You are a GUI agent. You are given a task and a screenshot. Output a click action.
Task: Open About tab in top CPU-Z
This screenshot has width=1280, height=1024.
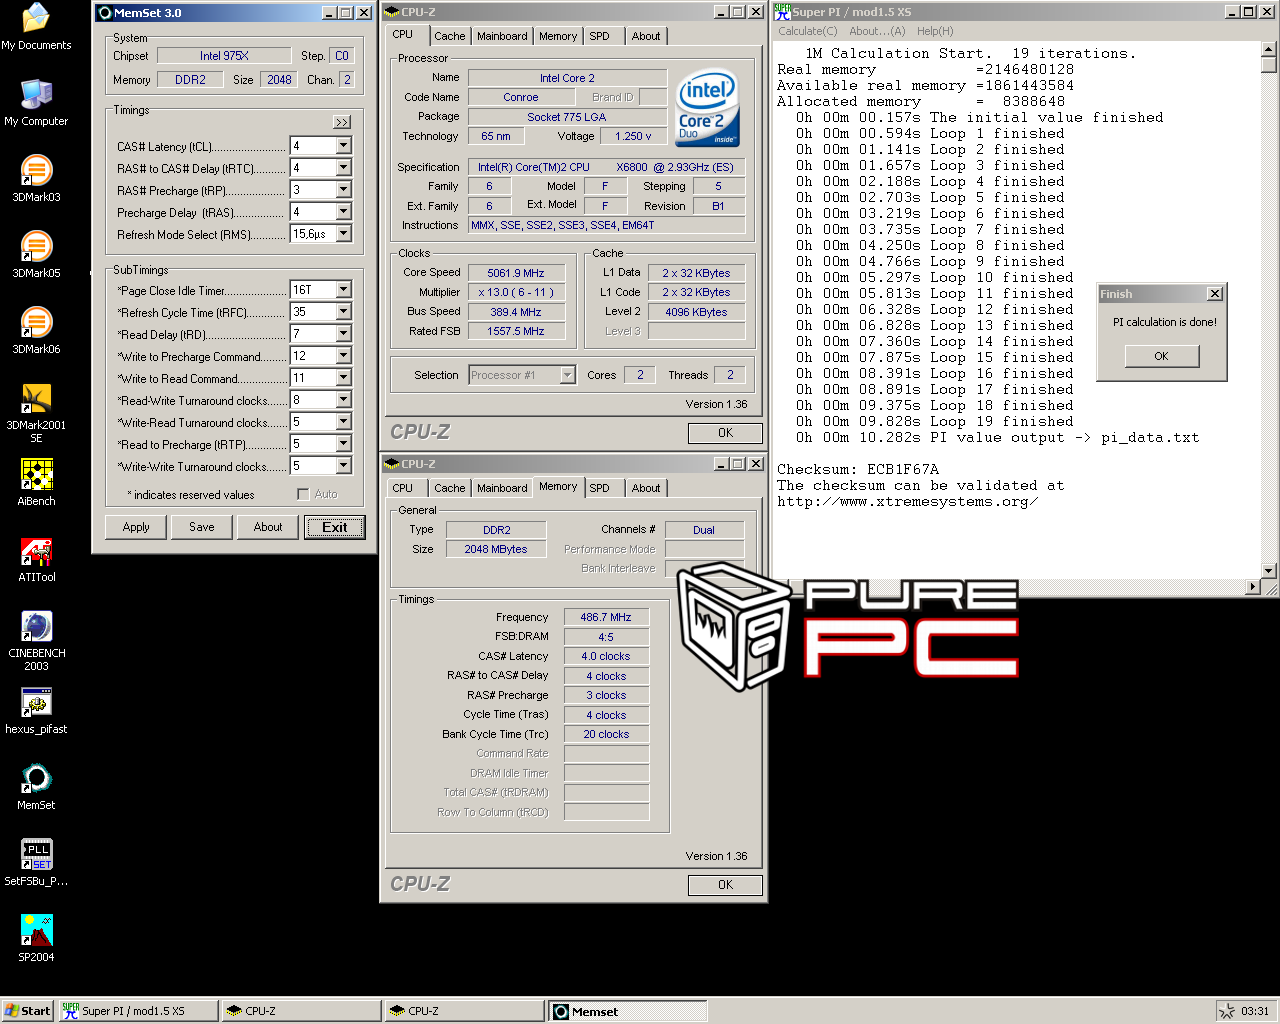pyautogui.click(x=646, y=36)
